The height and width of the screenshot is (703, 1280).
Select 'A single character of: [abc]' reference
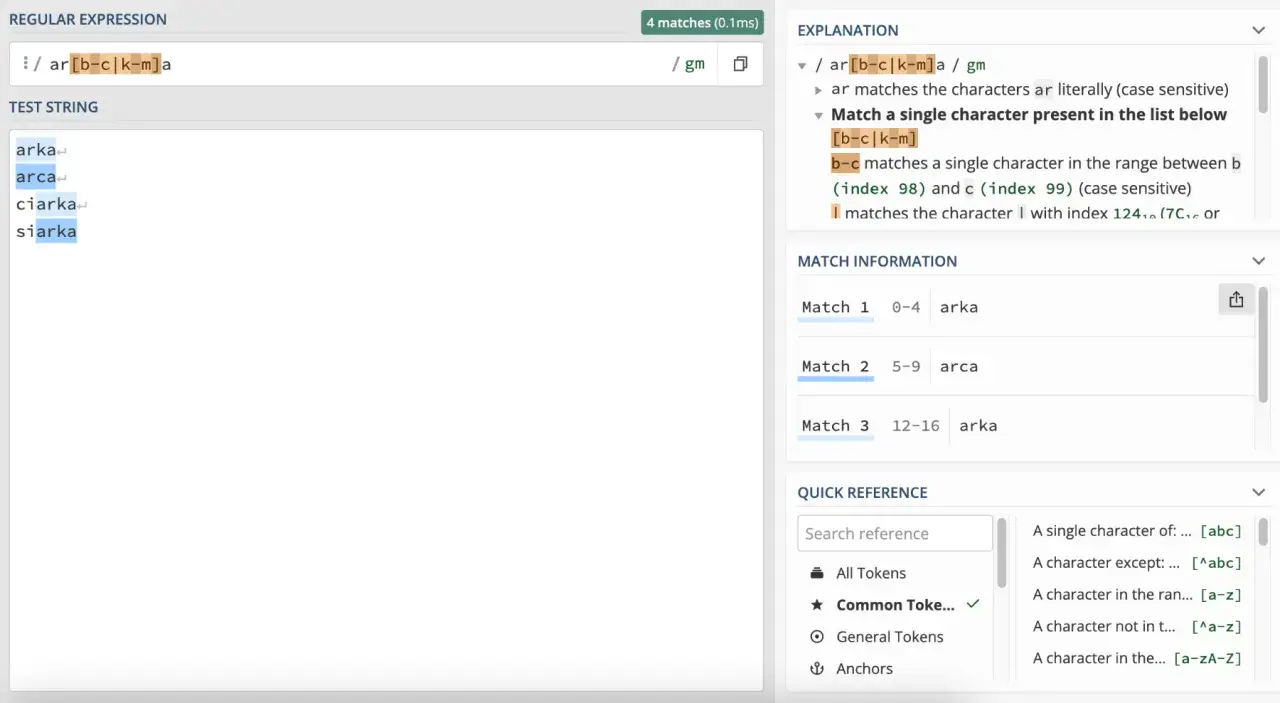point(1137,531)
